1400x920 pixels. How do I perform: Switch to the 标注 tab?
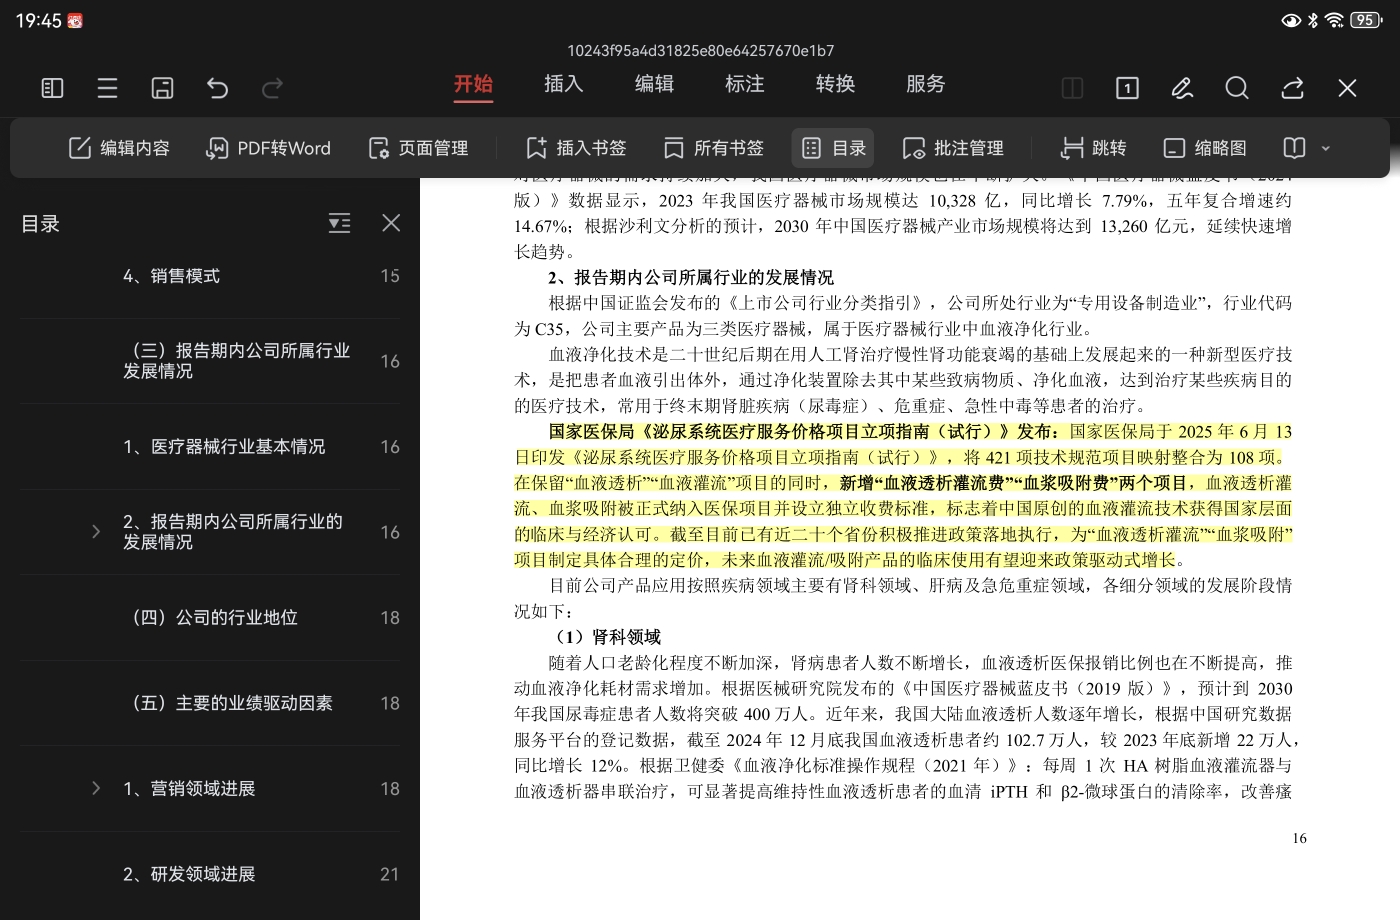click(x=745, y=84)
